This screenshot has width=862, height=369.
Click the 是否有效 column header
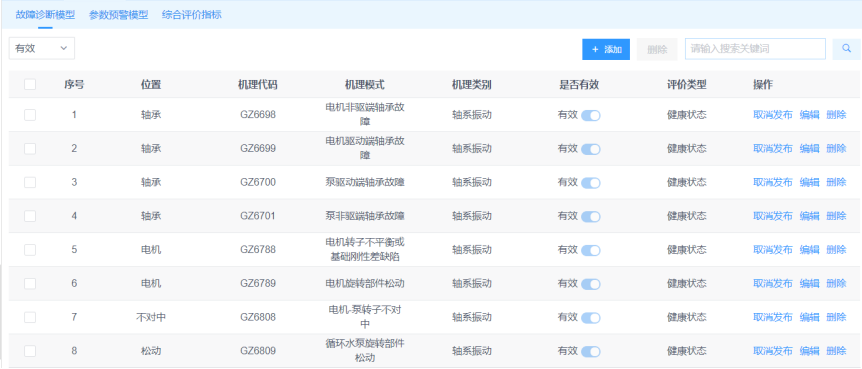point(579,85)
